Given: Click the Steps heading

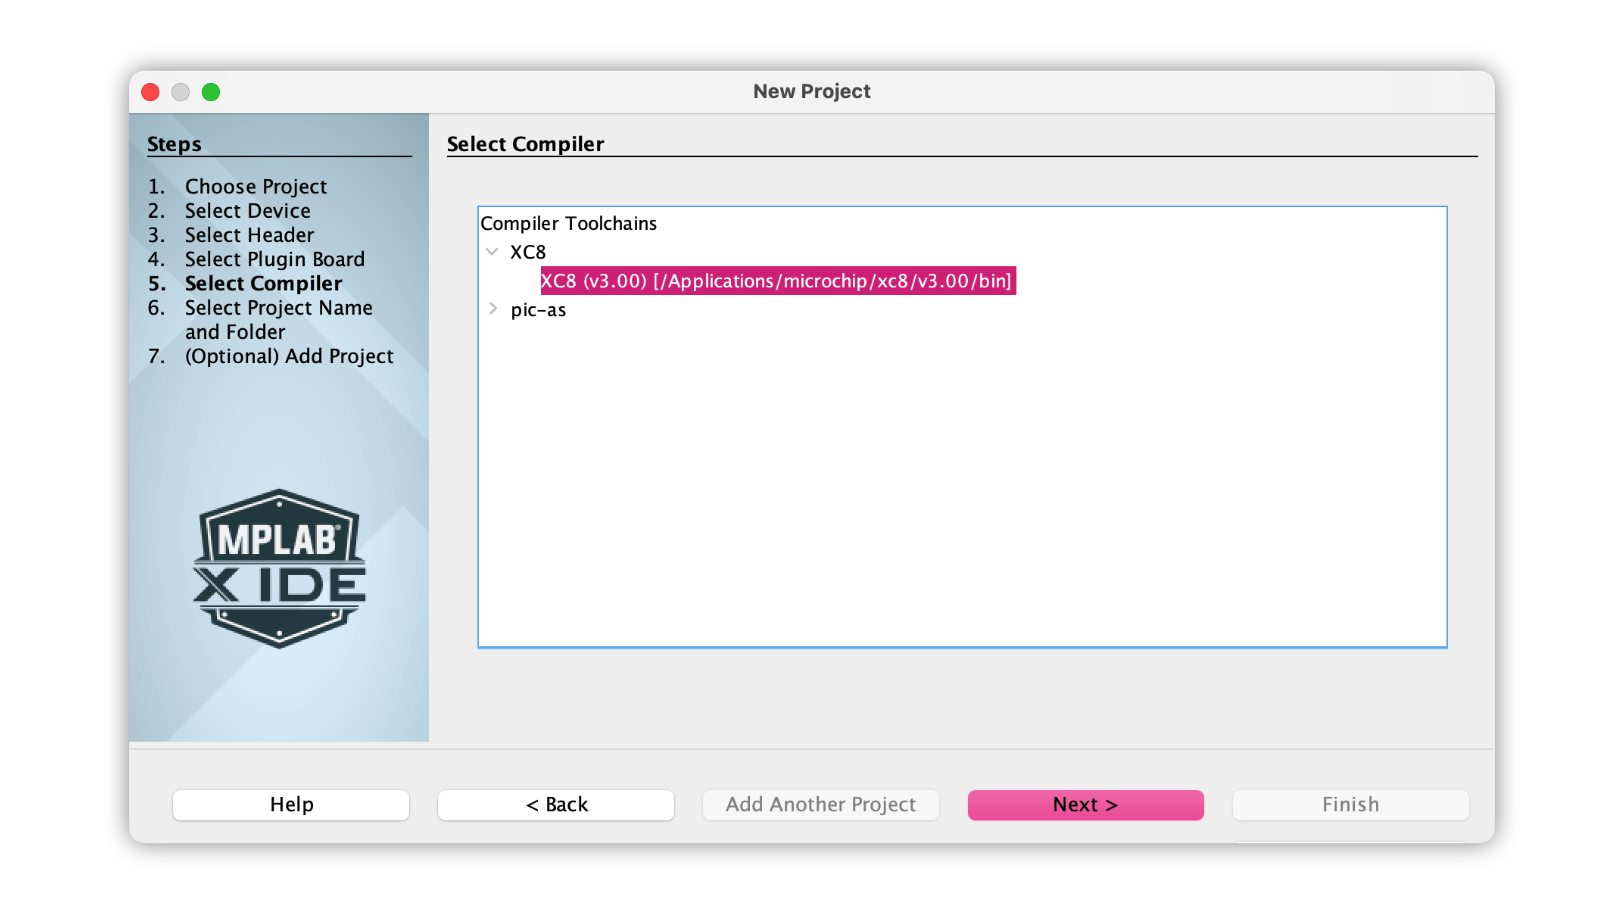Looking at the screenshot, I should 174,144.
